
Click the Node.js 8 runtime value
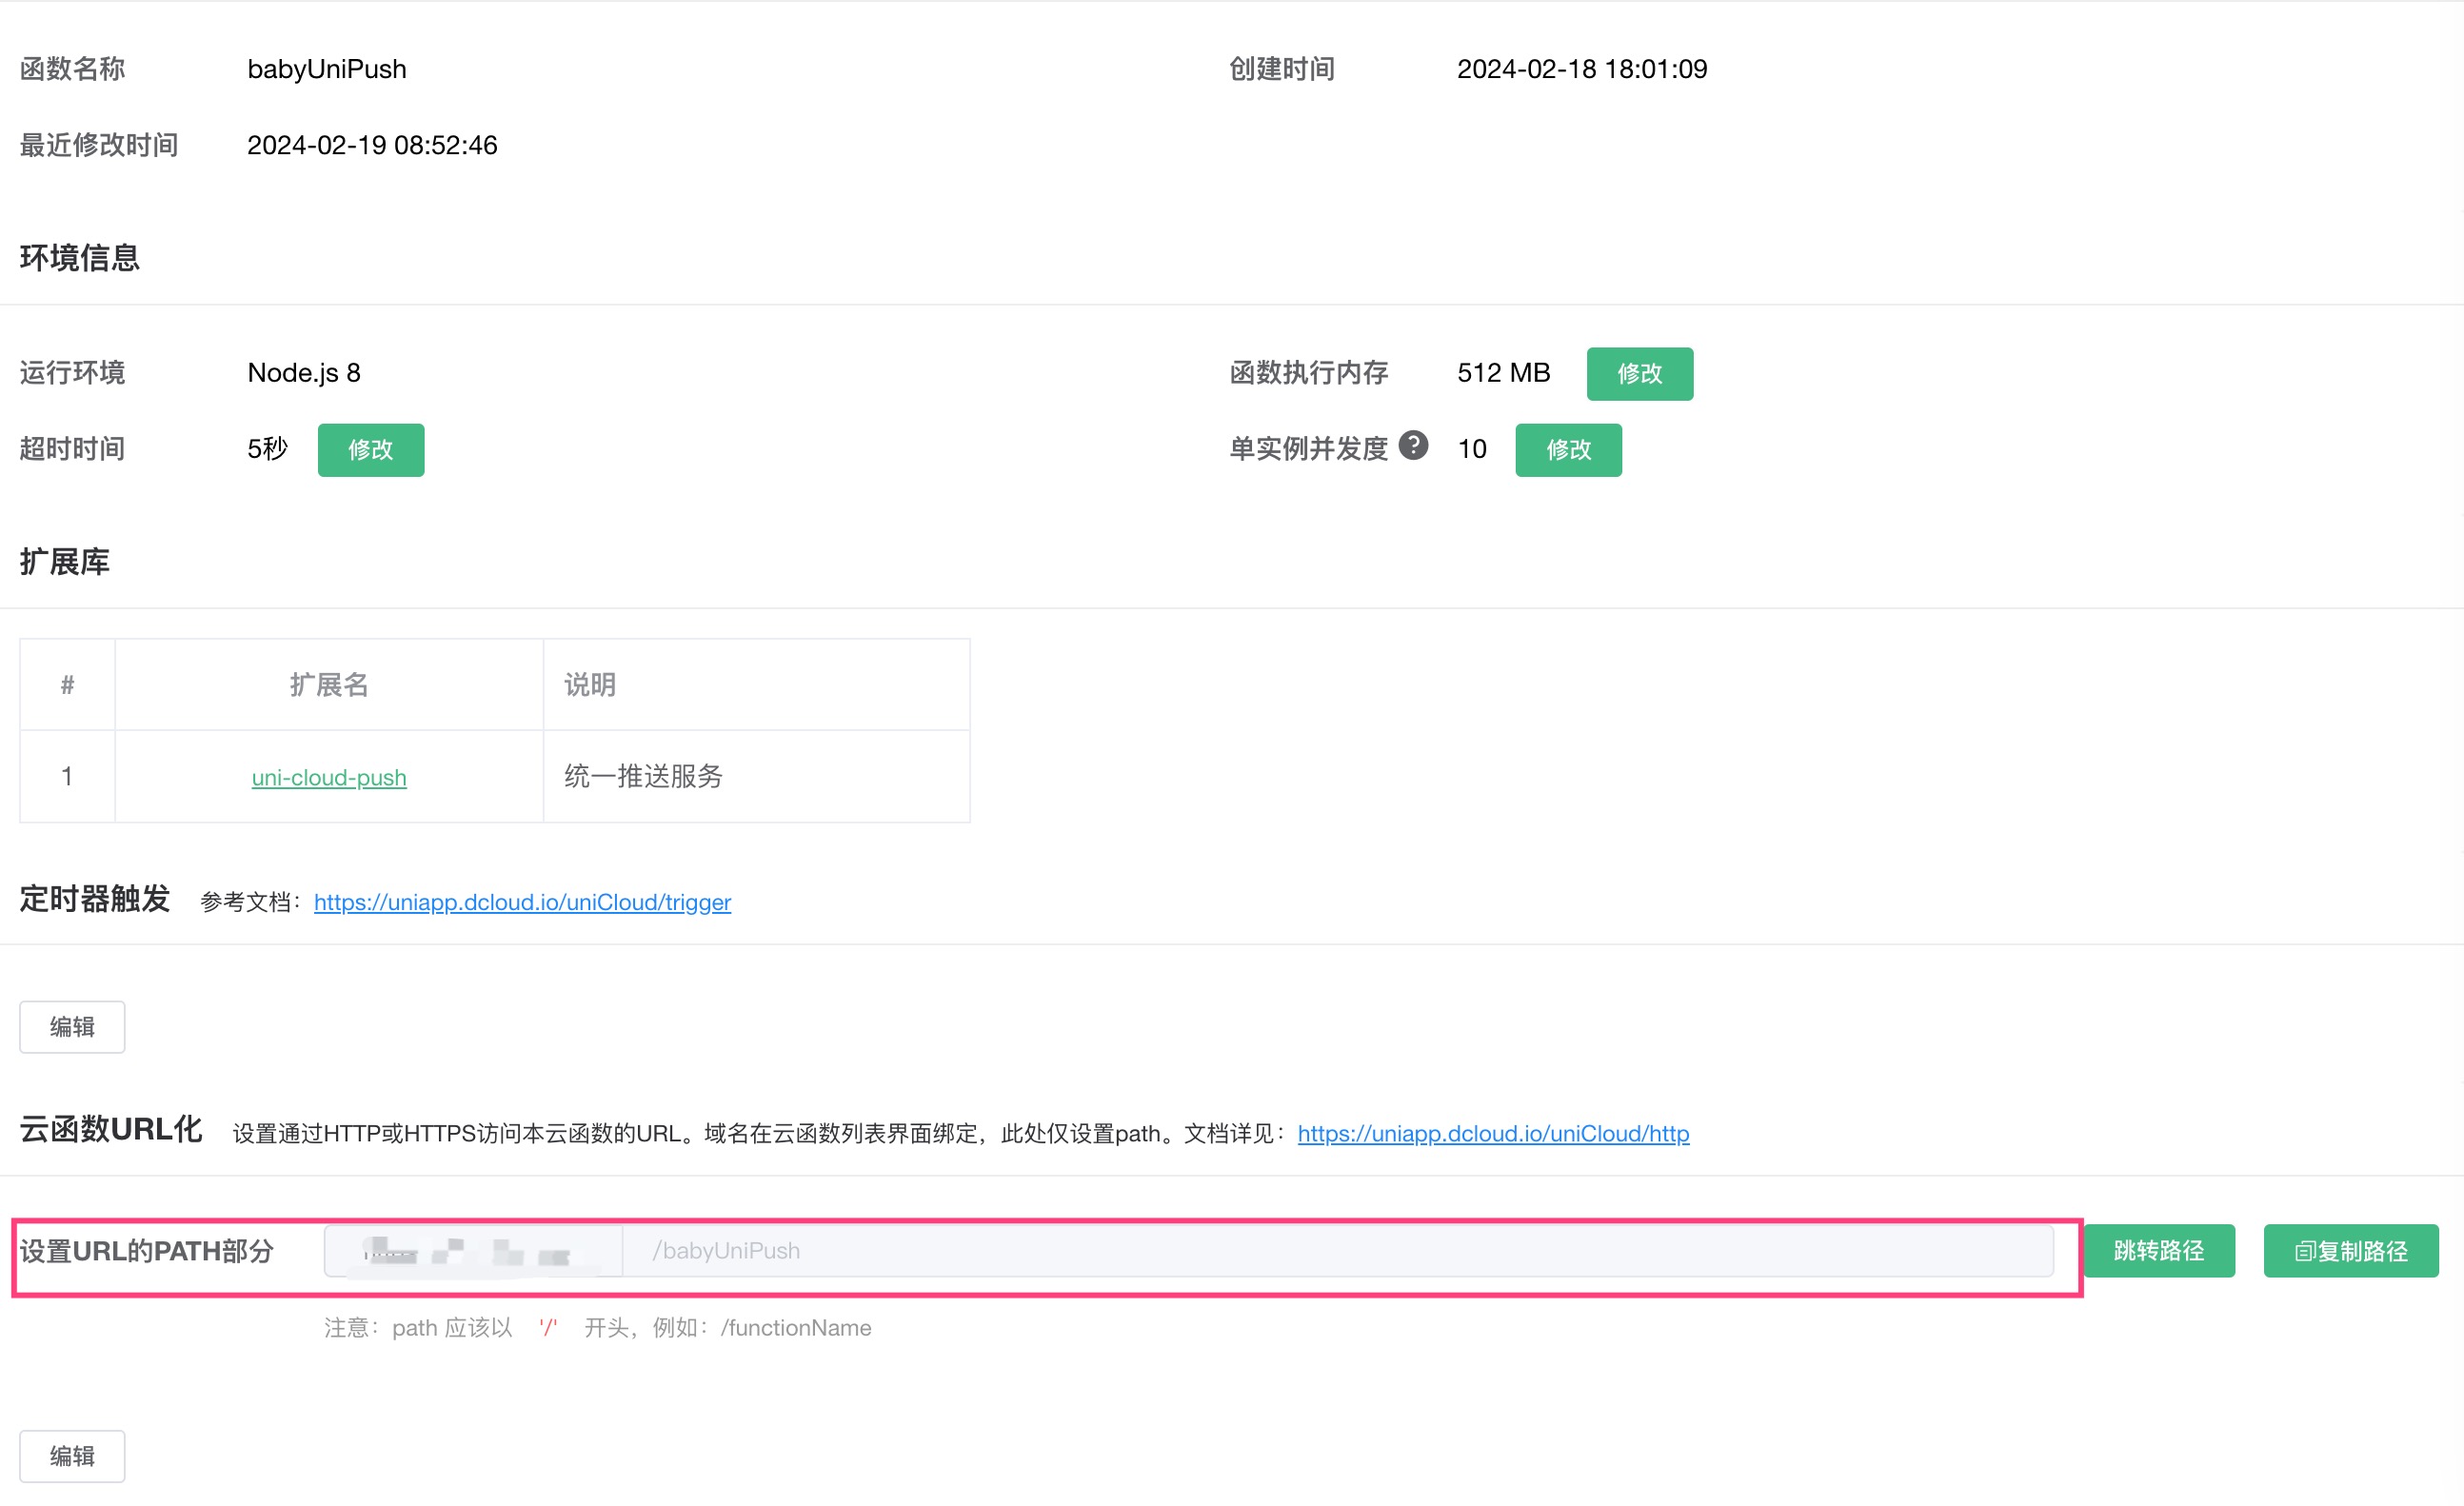304,373
